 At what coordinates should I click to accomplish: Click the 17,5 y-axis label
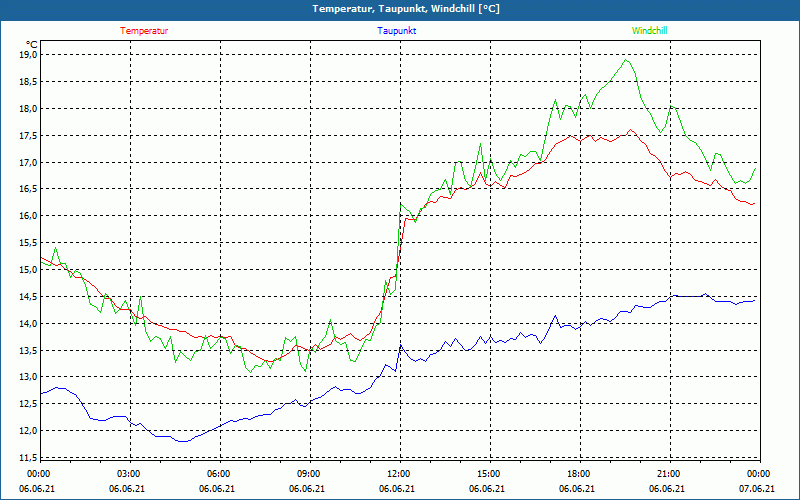pyautogui.click(x=29, y=136)
